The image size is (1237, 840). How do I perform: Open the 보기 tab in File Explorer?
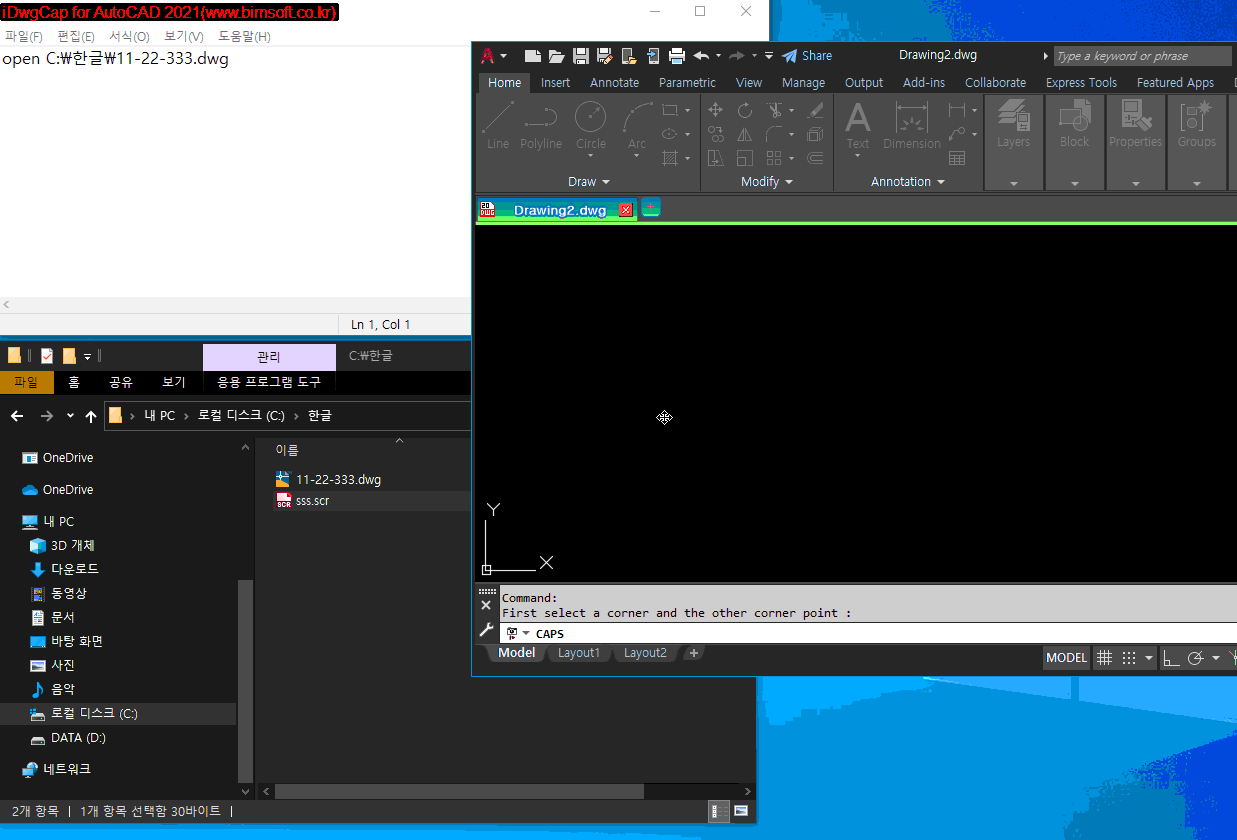coord(174,382)
